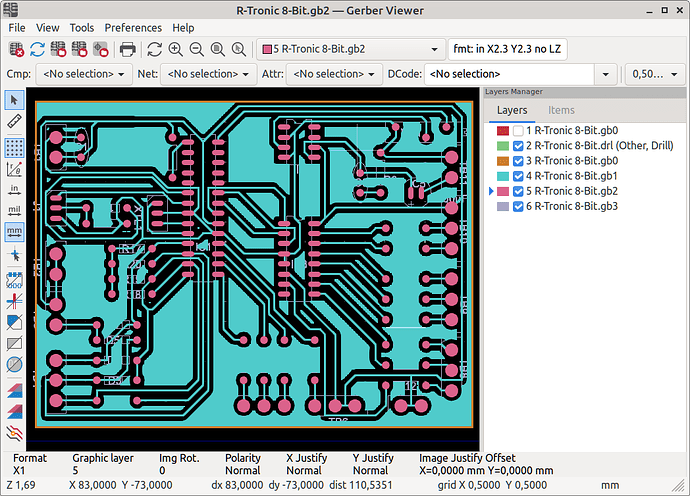The height and width of the screenshot is (496, 690).
Task: Open the Cmp selection dropdown
Action: click(x=84, y=74)
